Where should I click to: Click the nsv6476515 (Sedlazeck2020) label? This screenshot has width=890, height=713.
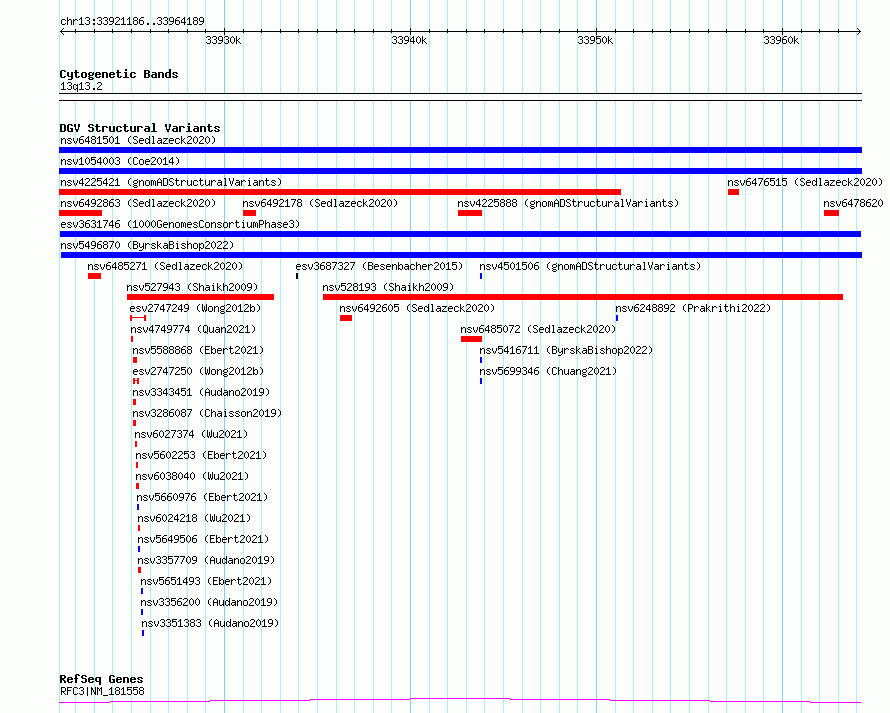[805, 182]
